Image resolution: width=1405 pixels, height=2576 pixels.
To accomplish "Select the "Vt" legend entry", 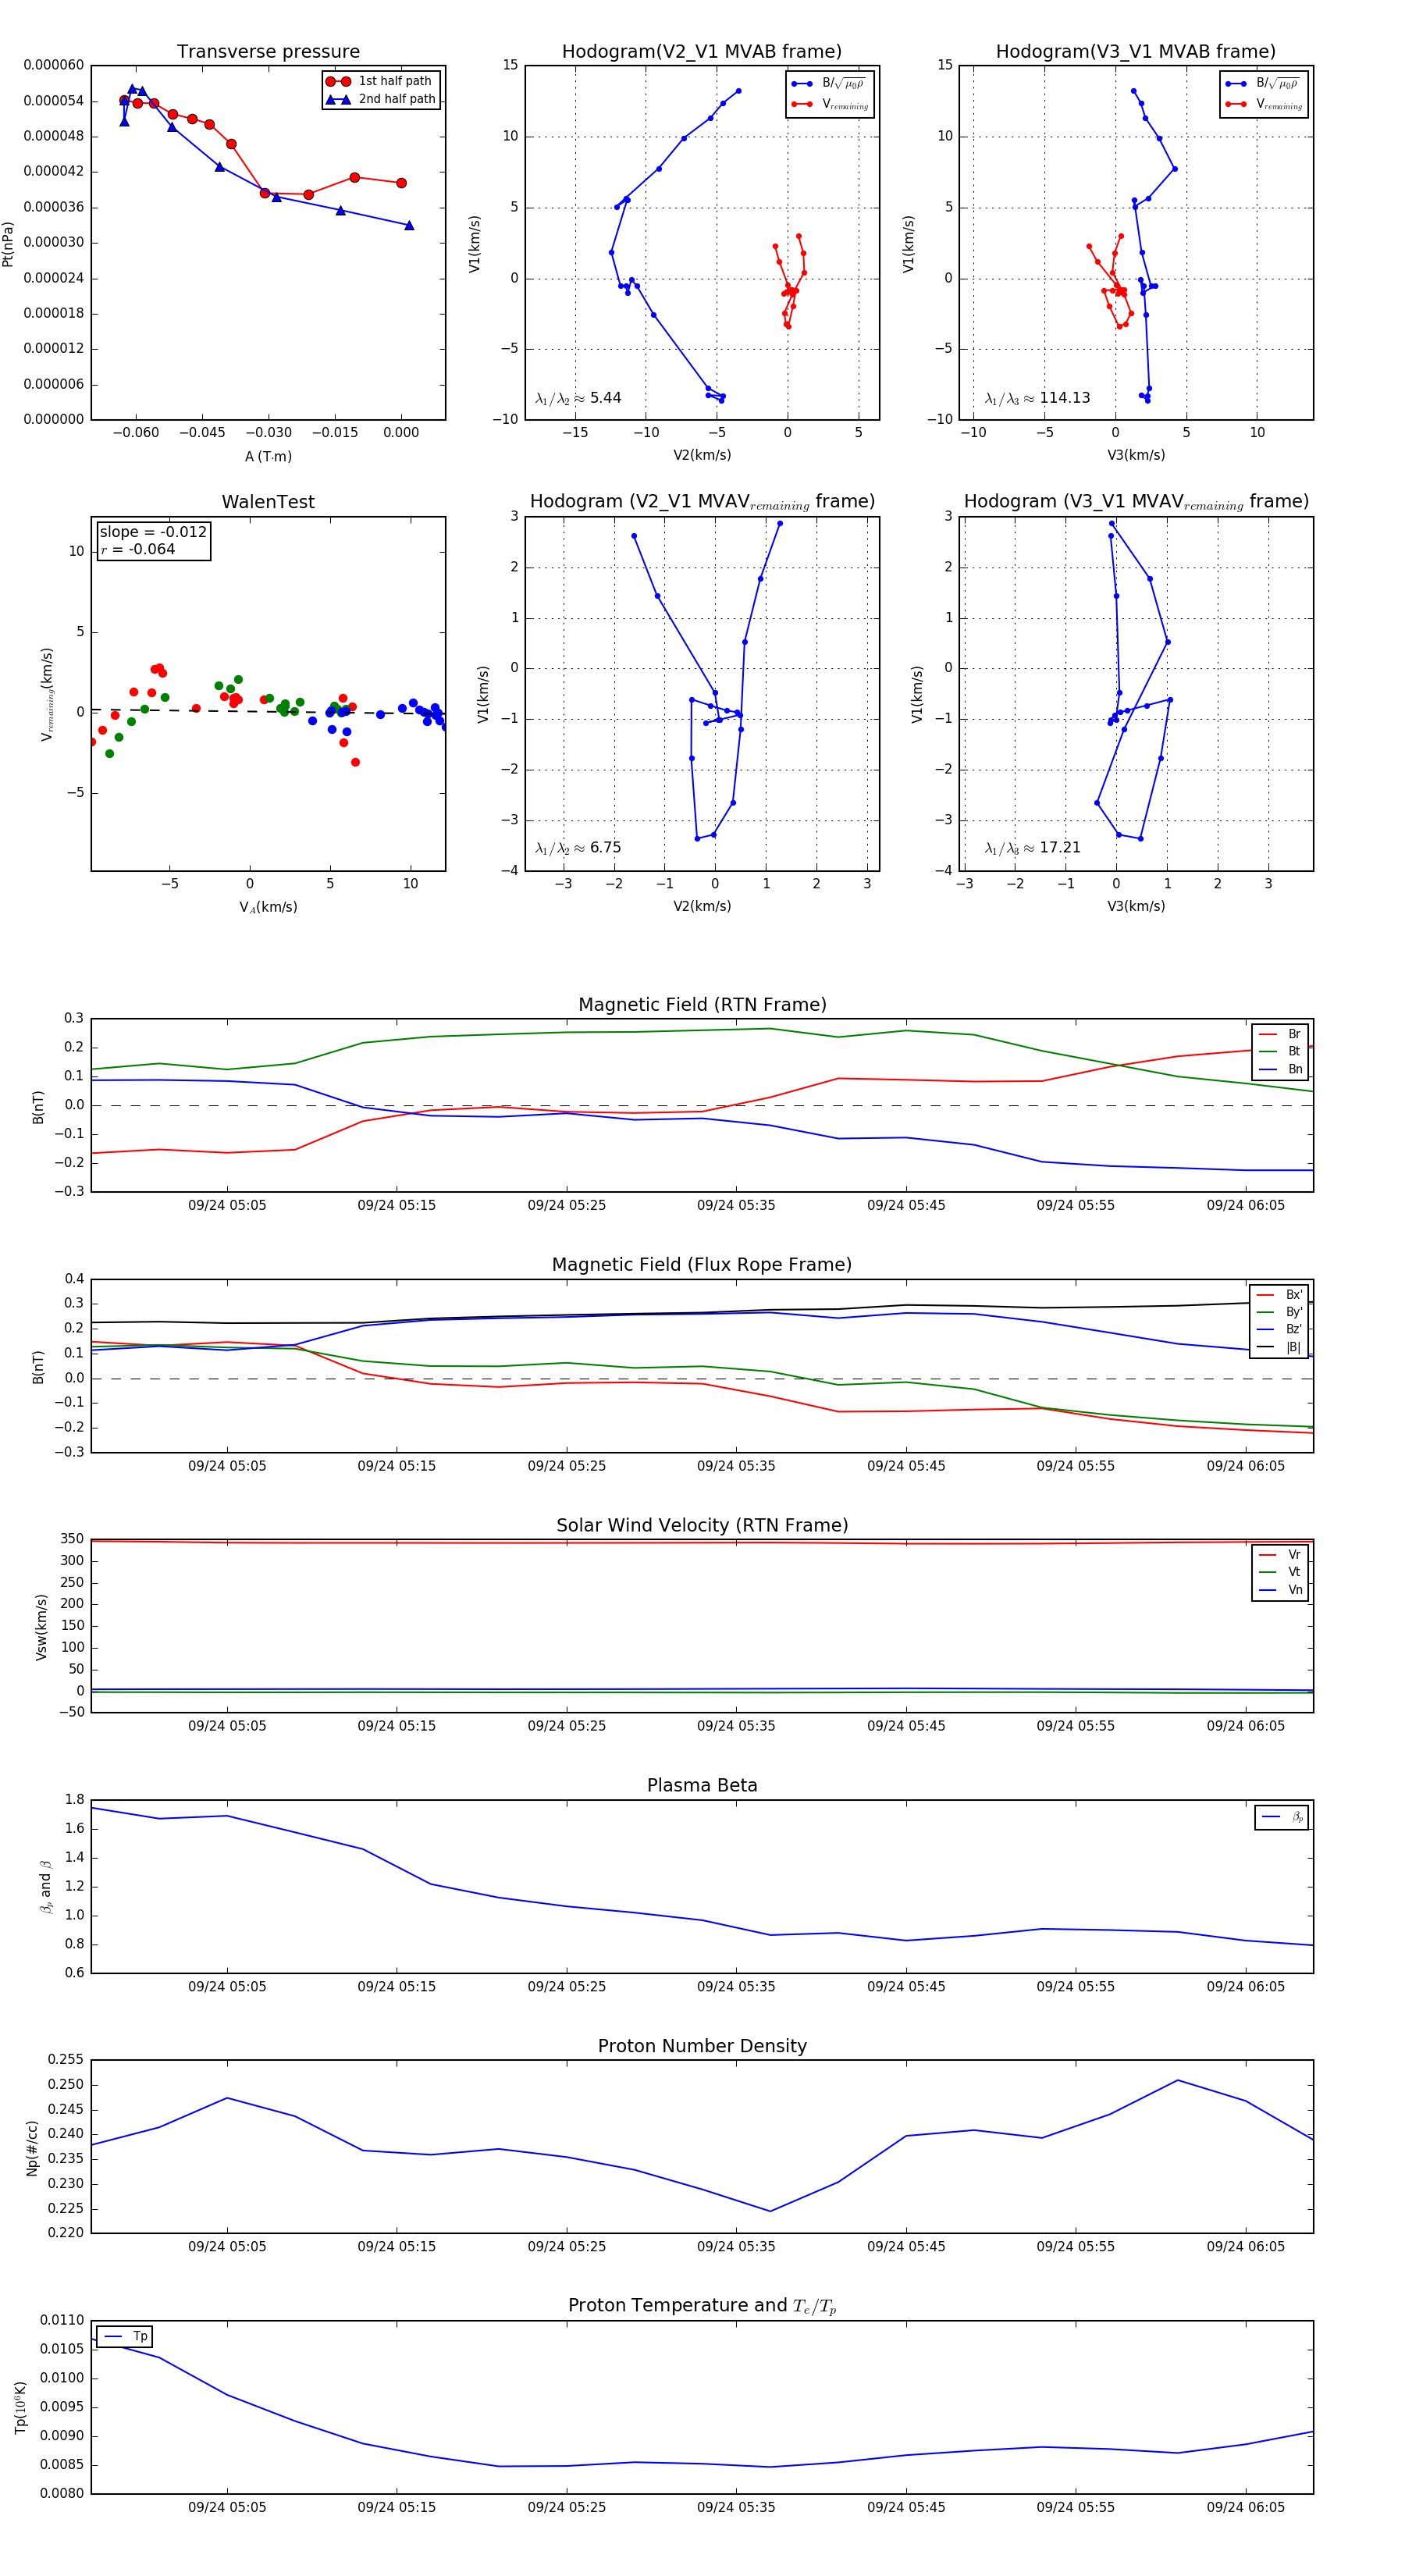I will coord(1280,1572).
